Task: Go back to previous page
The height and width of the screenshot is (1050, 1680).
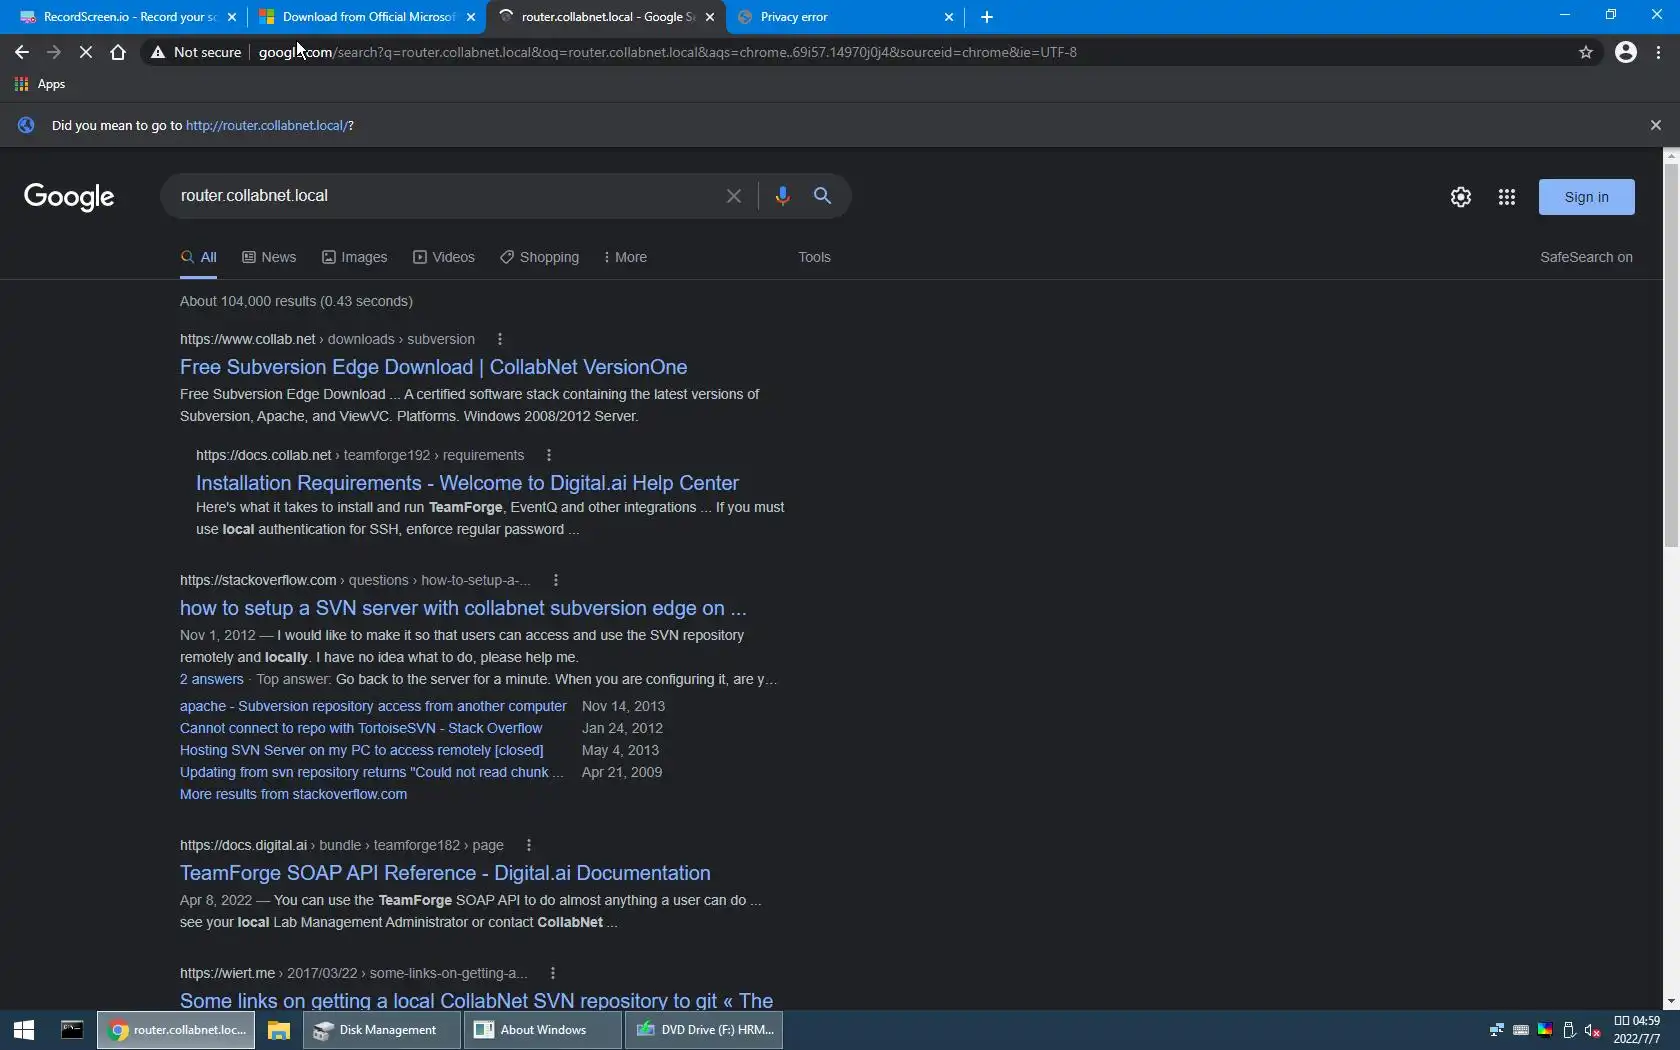Action: (22, 52)
